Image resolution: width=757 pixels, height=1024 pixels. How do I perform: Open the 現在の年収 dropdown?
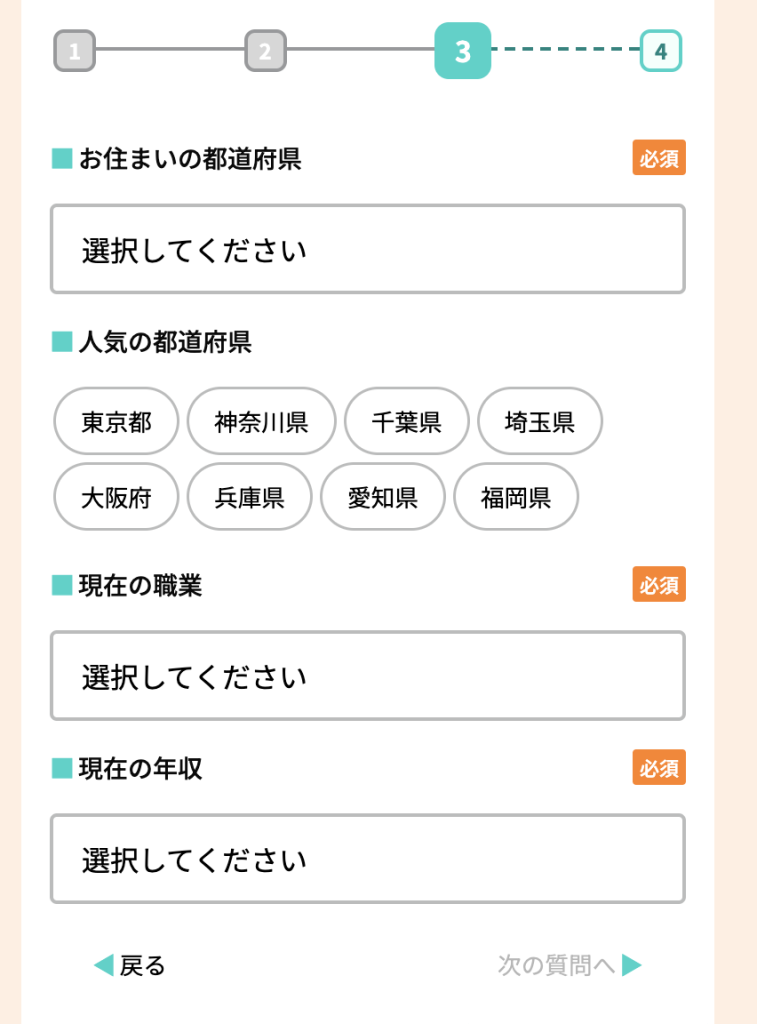click(367, 858)
